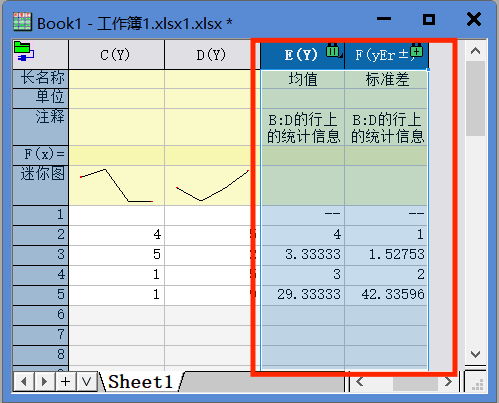Click cell with value 3.33333

303,255
